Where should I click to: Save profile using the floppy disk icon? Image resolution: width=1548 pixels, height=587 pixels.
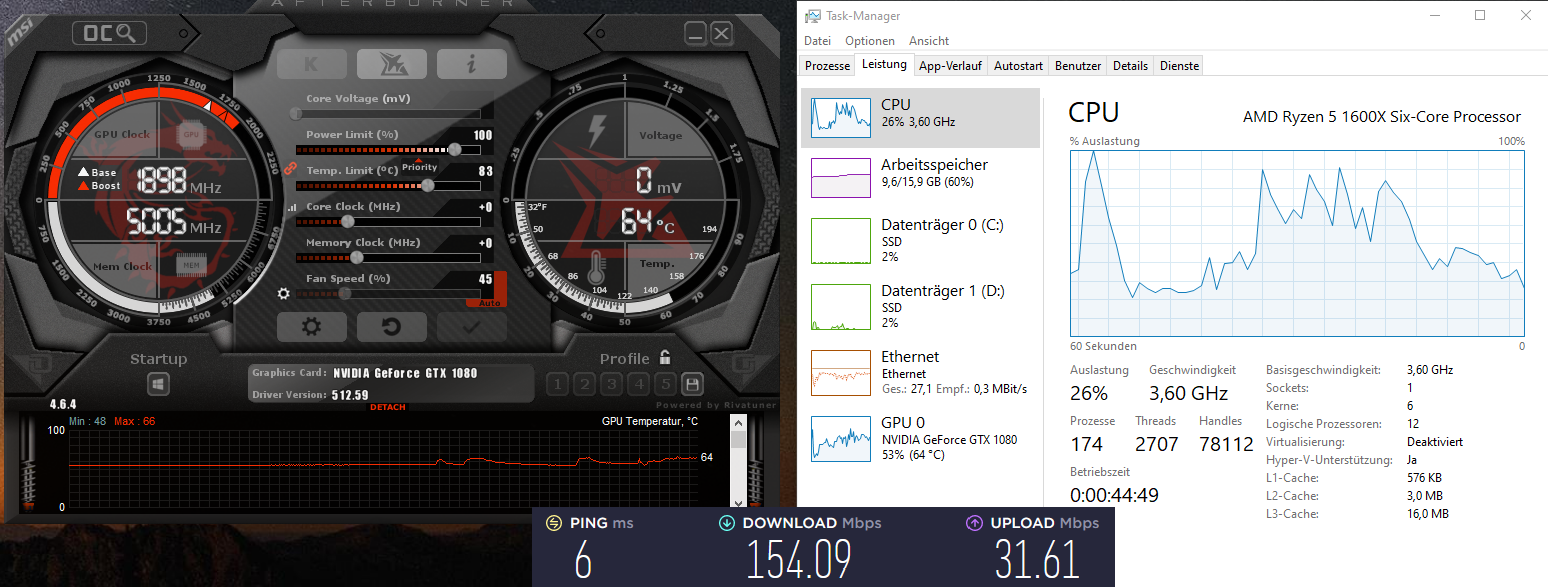click(691, 384)
